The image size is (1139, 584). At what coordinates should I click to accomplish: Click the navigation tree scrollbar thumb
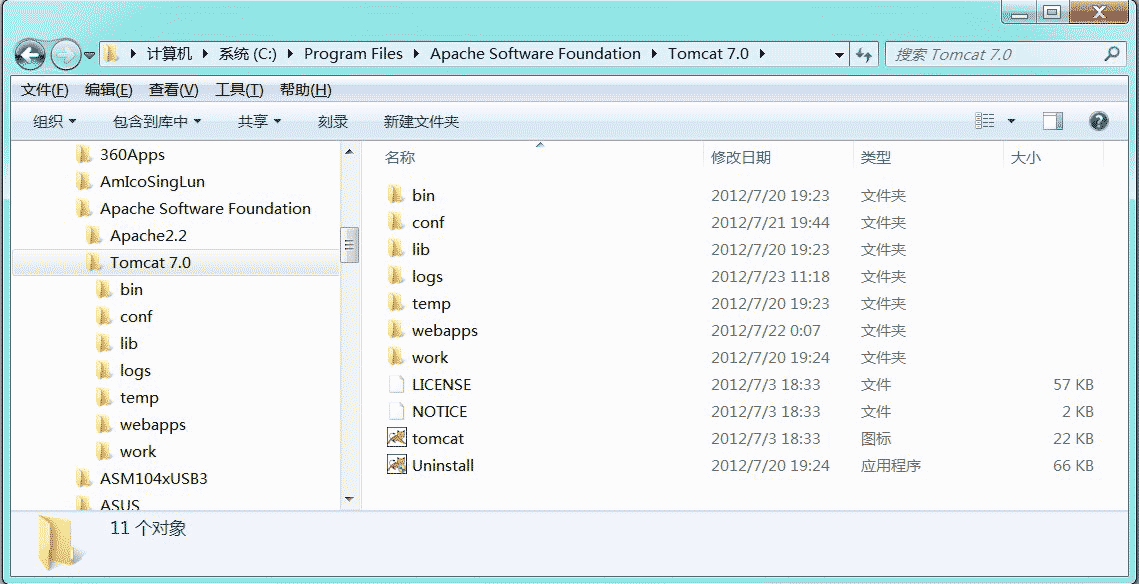click(x=349, y=245)
